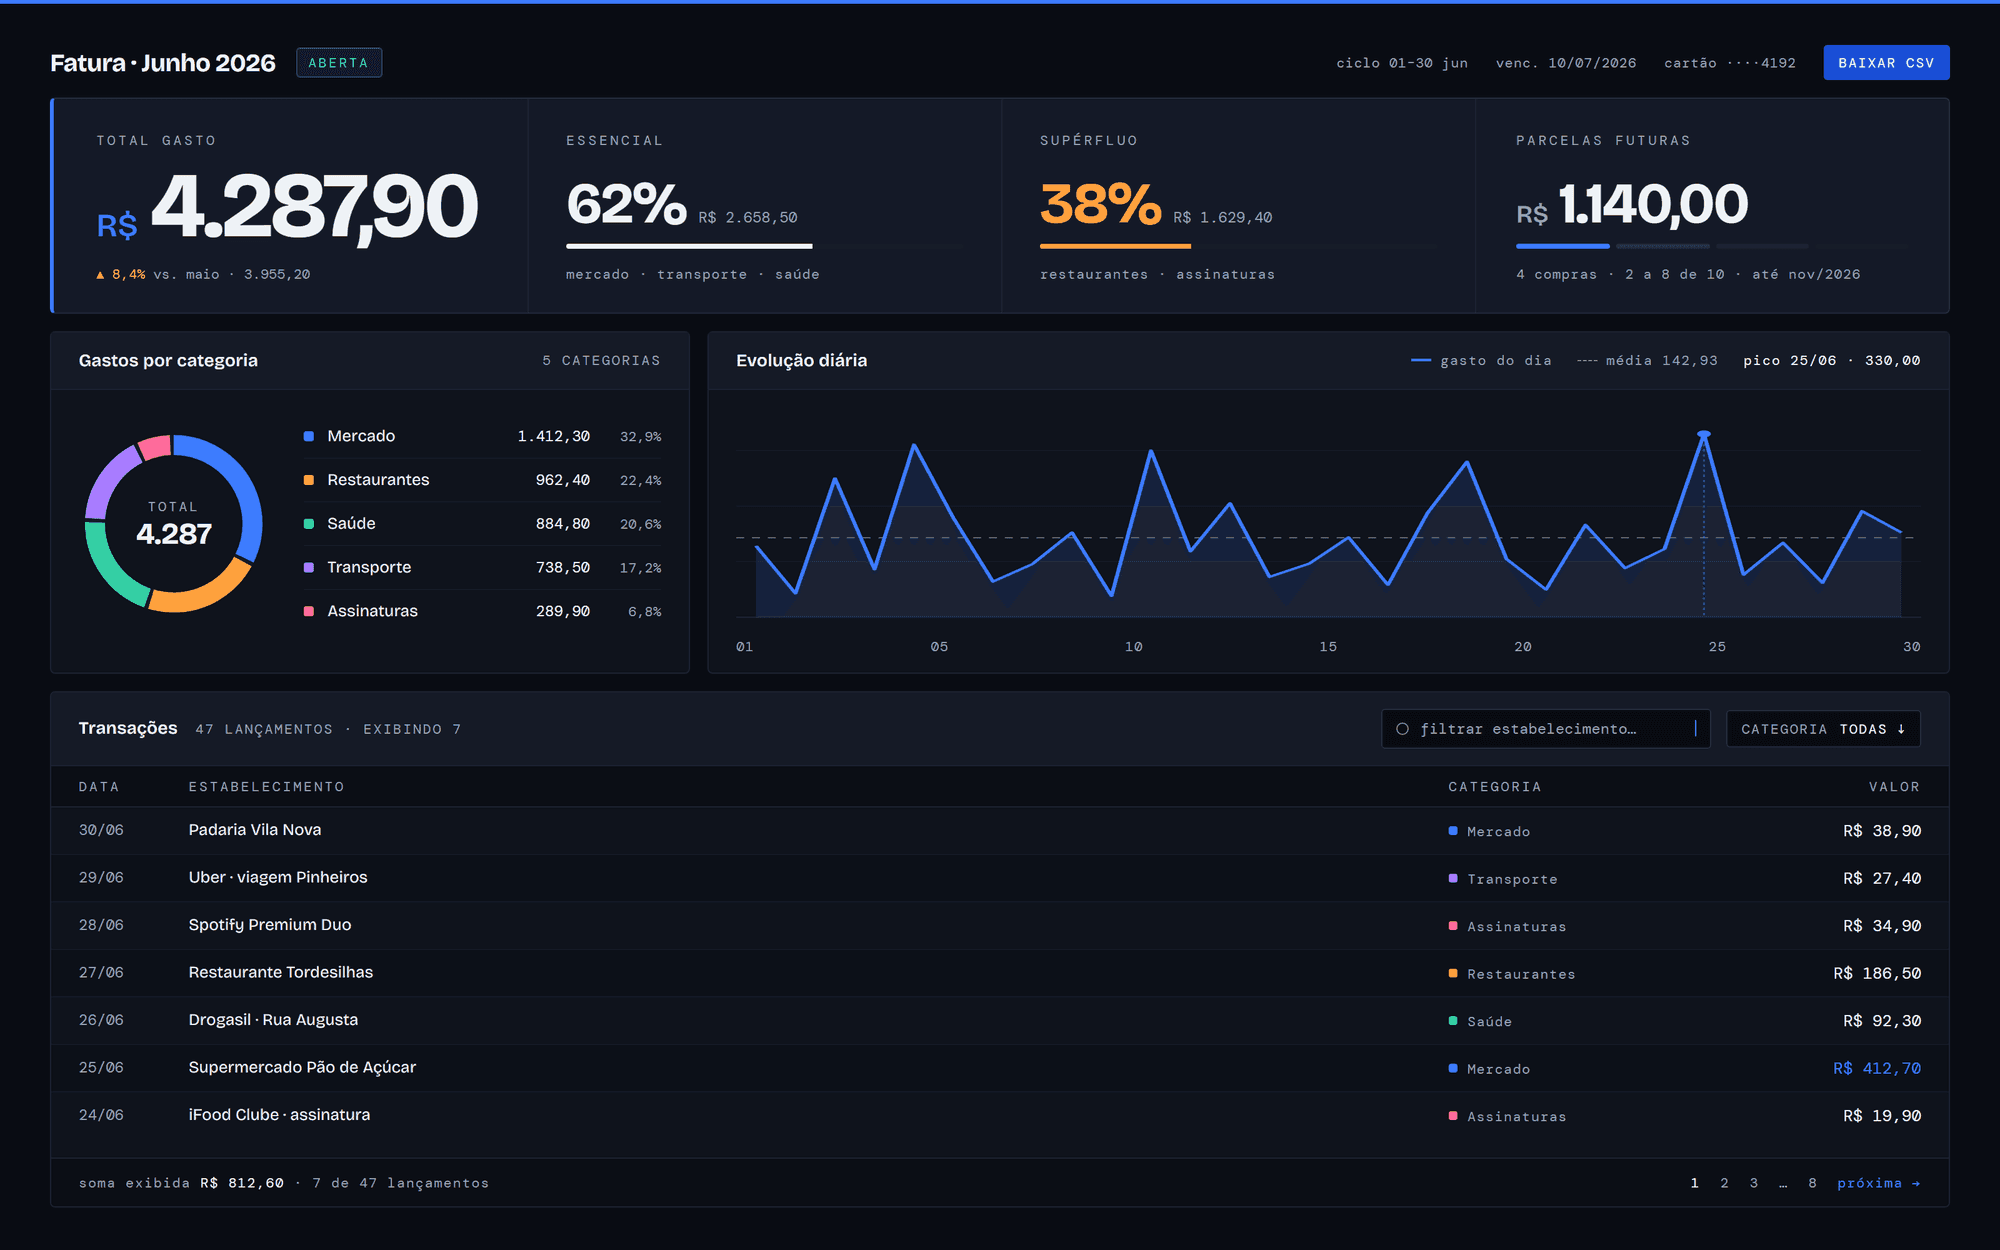The width and height of the screenshot is (2000, 1250).
Task: Download the invoice with Baixar CSV
Action: pyautogui.click(x=1886, y=63)
